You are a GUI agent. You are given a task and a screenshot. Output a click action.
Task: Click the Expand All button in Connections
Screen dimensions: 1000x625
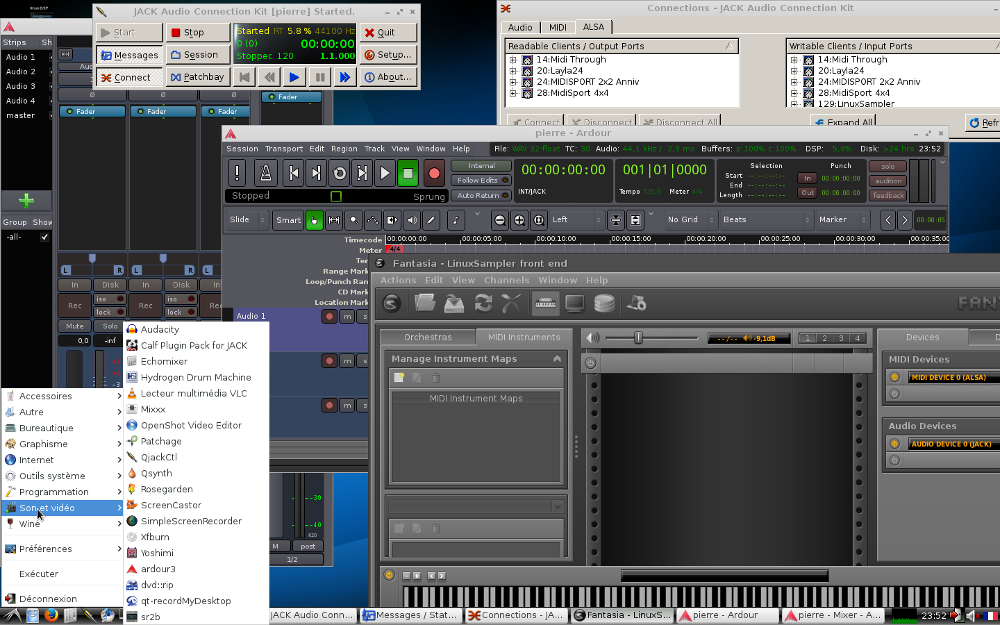point(843,122)
